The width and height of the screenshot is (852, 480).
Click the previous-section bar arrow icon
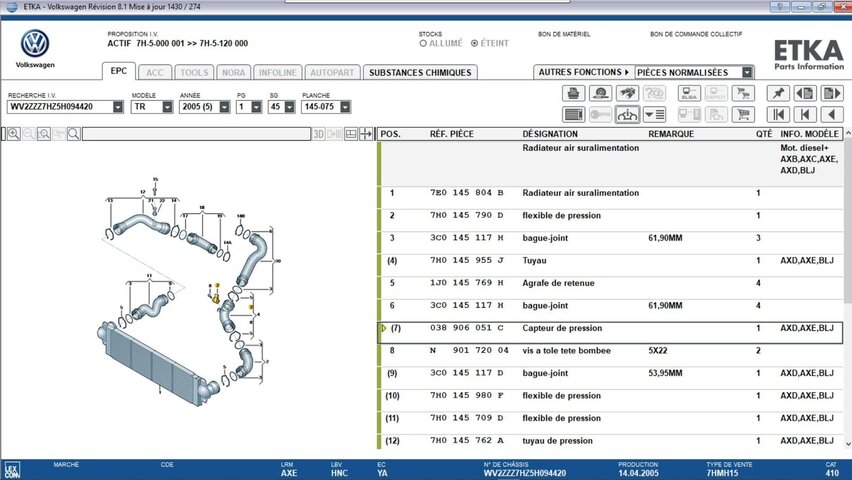(x=805, y=115)
